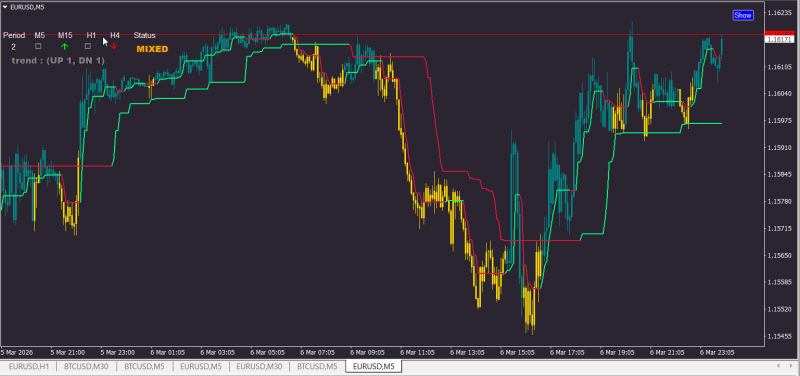
Task: Click the 1.15715 price scale value
Action: tap(779, 229)
